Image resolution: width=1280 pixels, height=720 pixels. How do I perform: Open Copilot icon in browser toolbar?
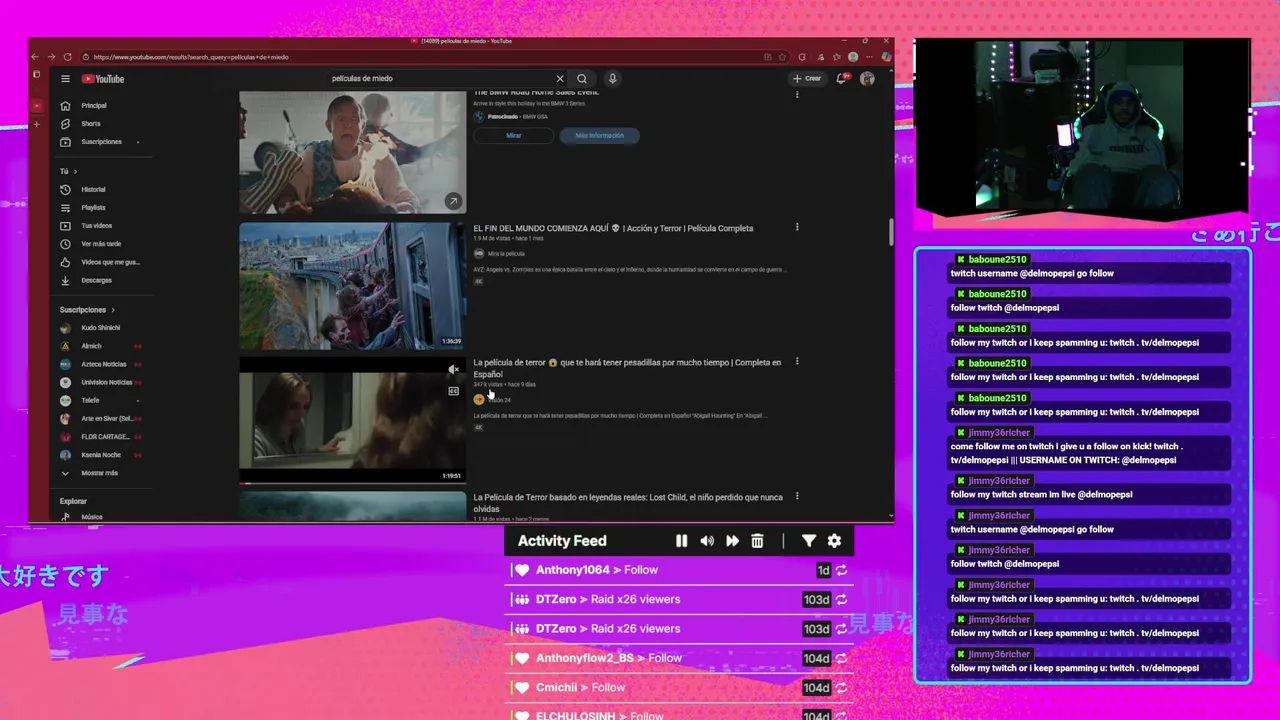[885, 57]
